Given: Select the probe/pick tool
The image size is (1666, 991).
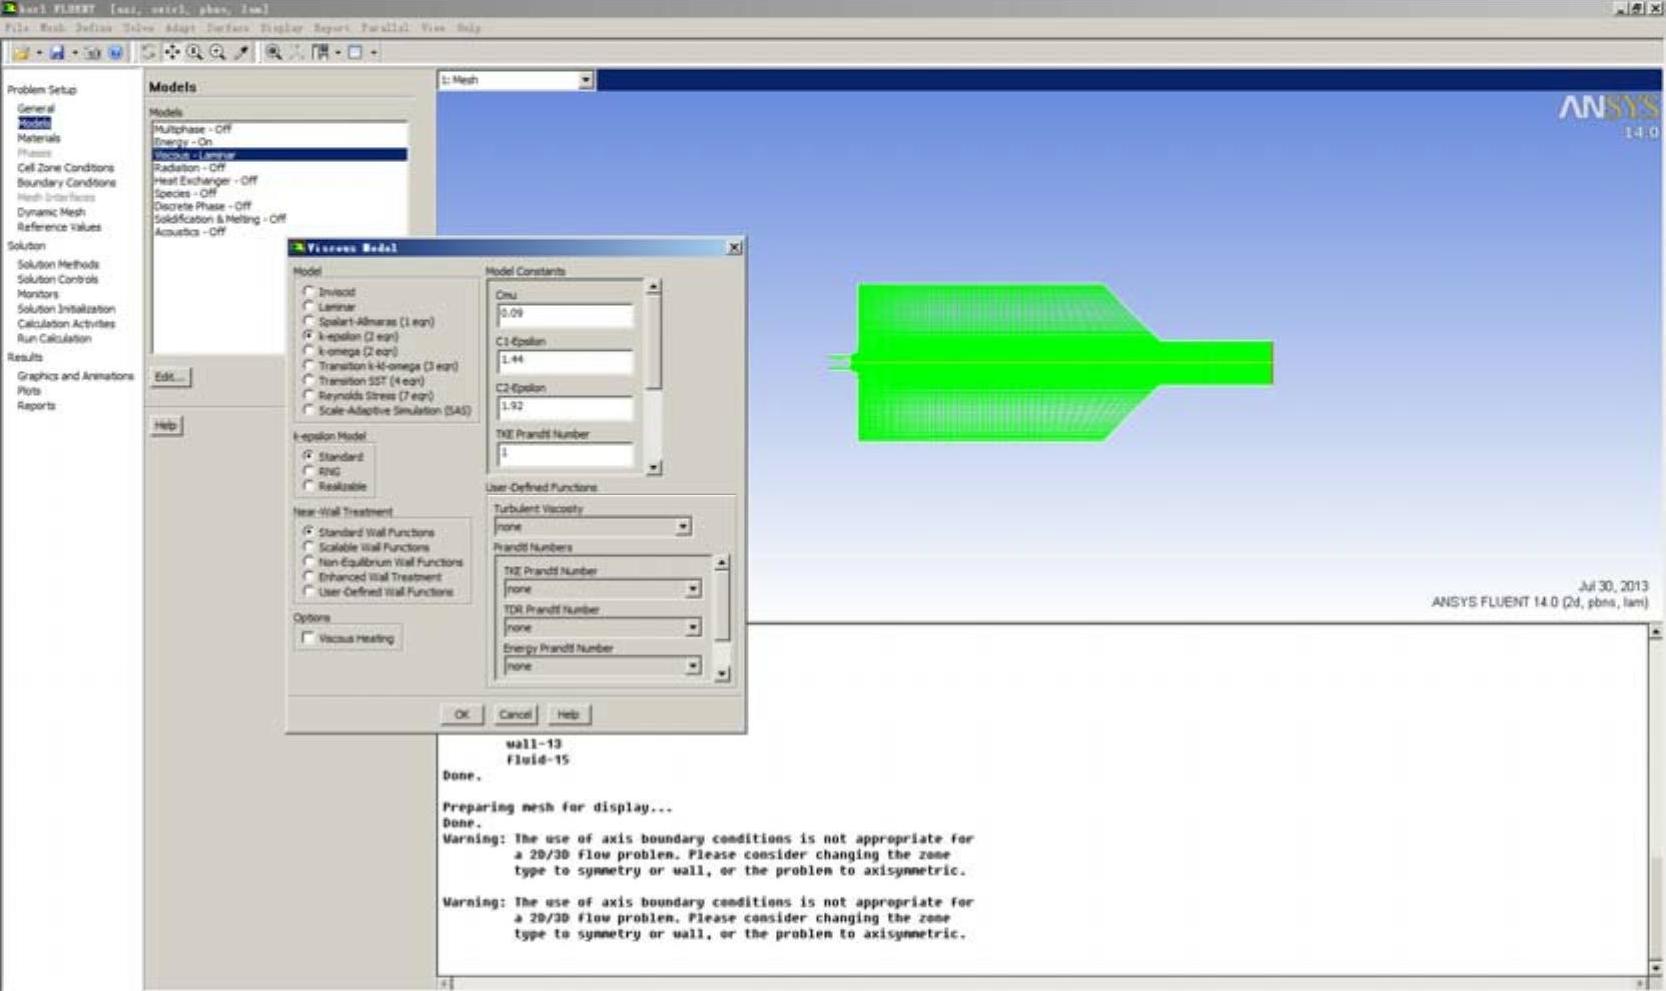Looking at the screenshot, I should (241, 52).
